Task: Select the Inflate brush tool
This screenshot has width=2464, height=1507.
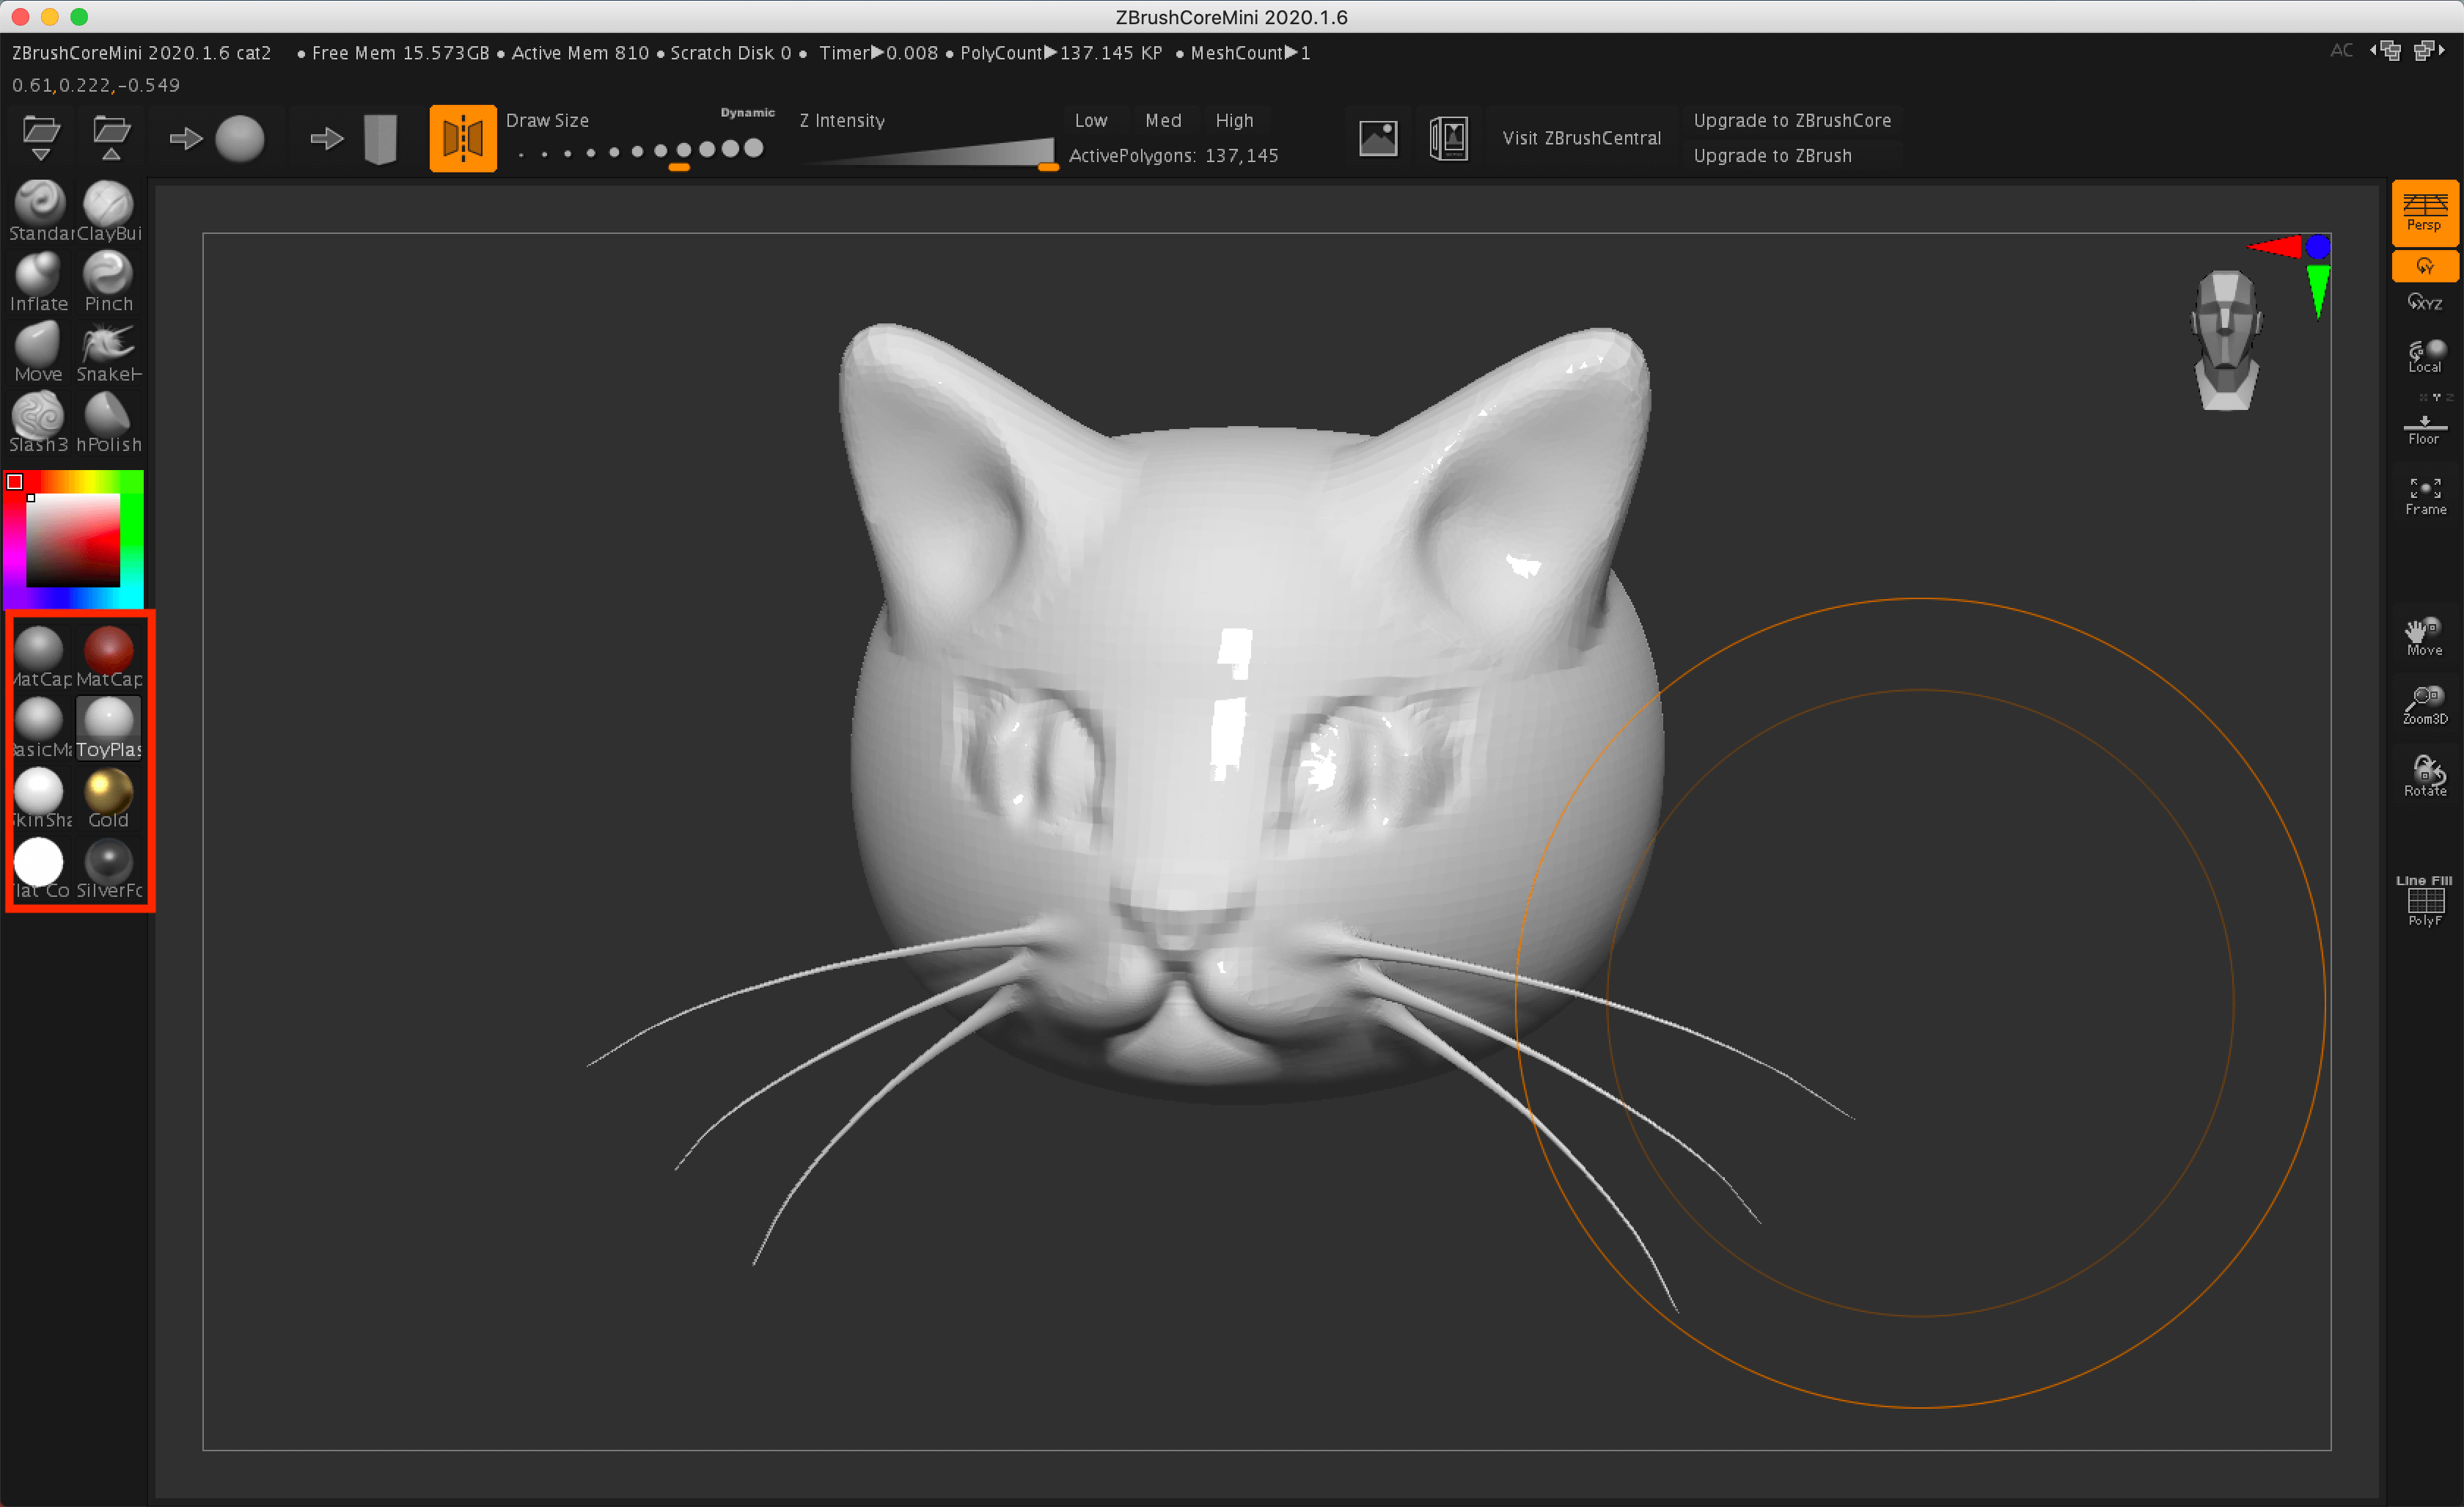Action: pyautogui.click(x=40, y=285)
